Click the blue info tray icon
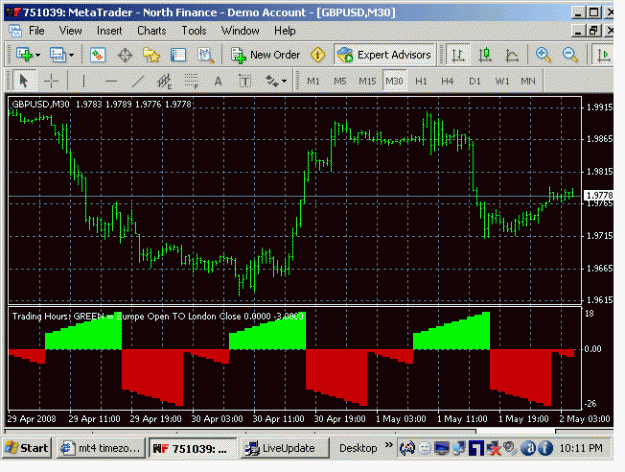The width and height of the screenshot is (625, 472). coord(545,448)
